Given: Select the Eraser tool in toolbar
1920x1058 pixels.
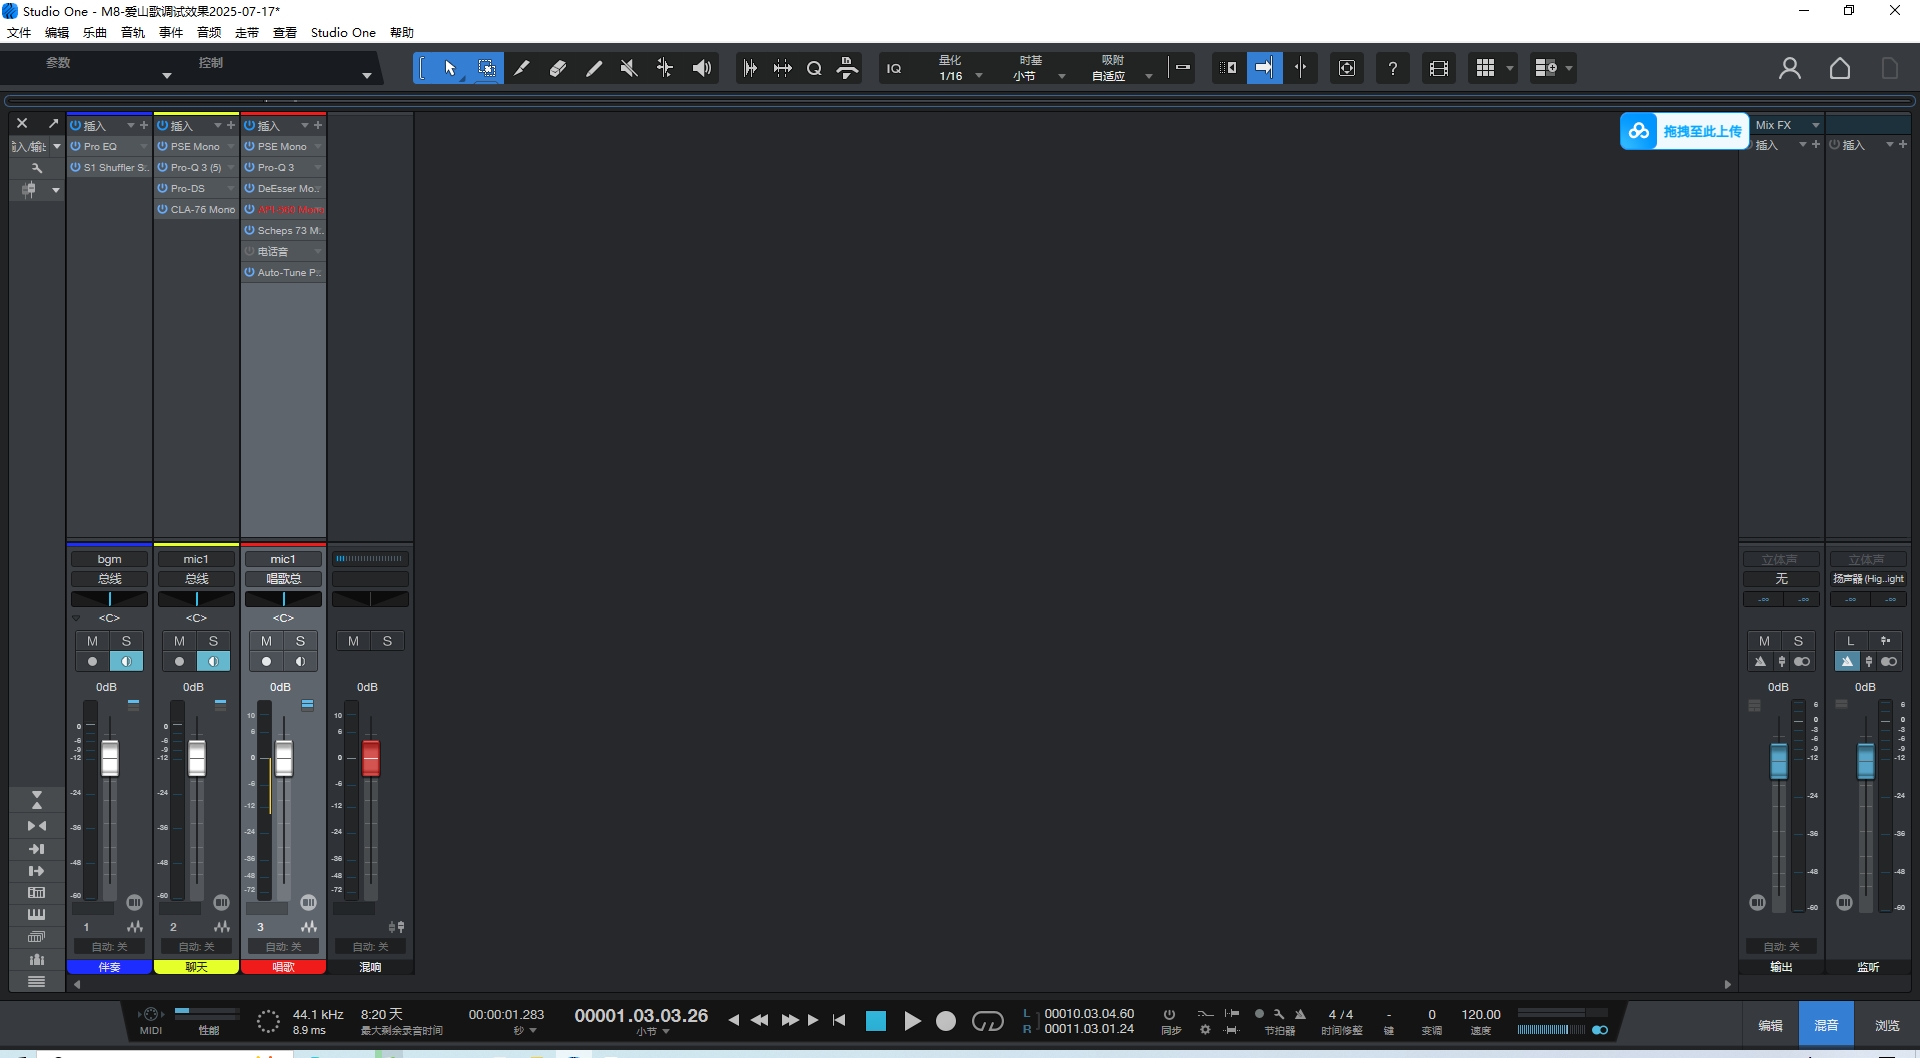Looking at the screenshot, I should coord(558,68).
